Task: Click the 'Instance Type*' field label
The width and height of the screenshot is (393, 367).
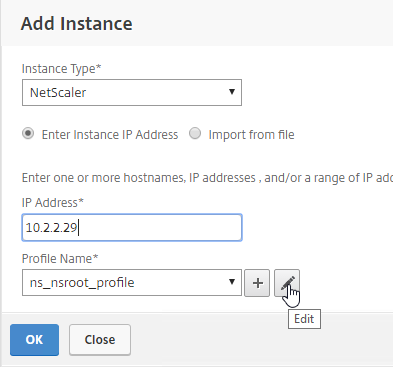Action: (x=61, y=69)
